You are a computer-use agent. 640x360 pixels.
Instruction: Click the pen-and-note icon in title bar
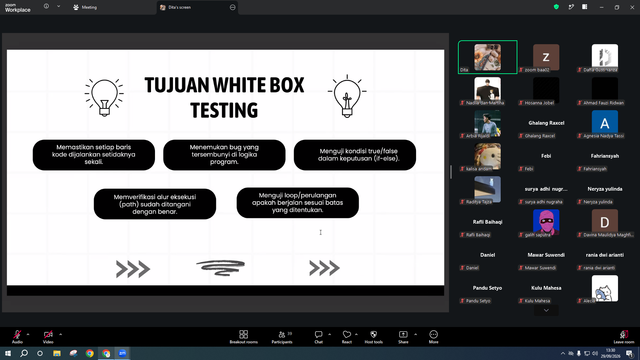(x=571, y=7)
